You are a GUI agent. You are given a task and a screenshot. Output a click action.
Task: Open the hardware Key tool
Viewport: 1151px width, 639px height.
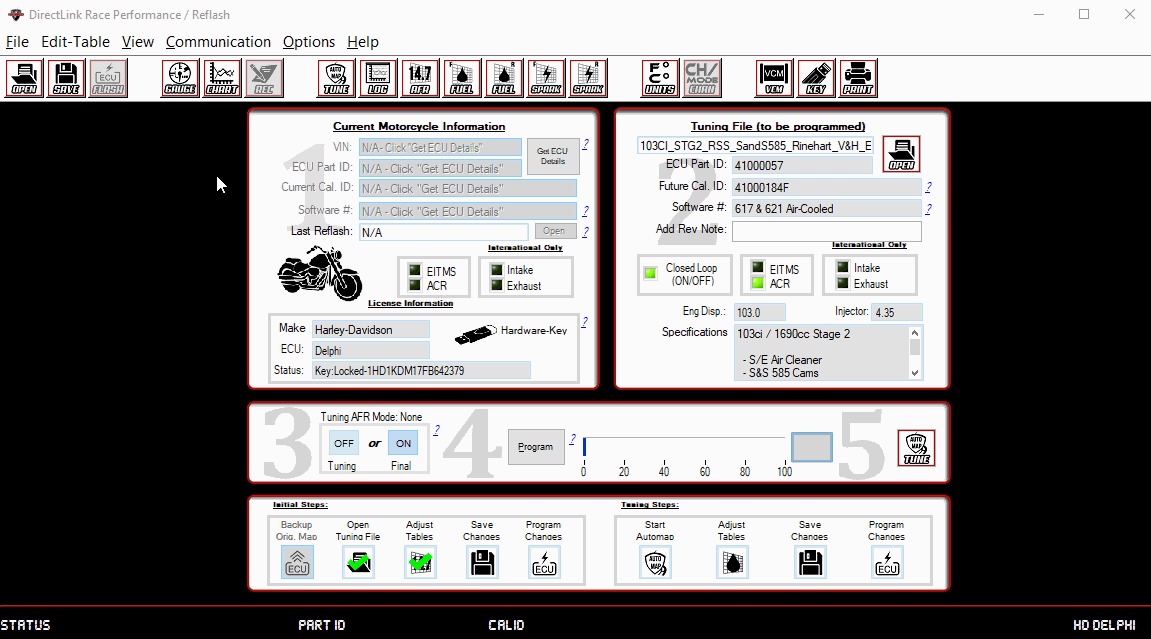point(816,78)
